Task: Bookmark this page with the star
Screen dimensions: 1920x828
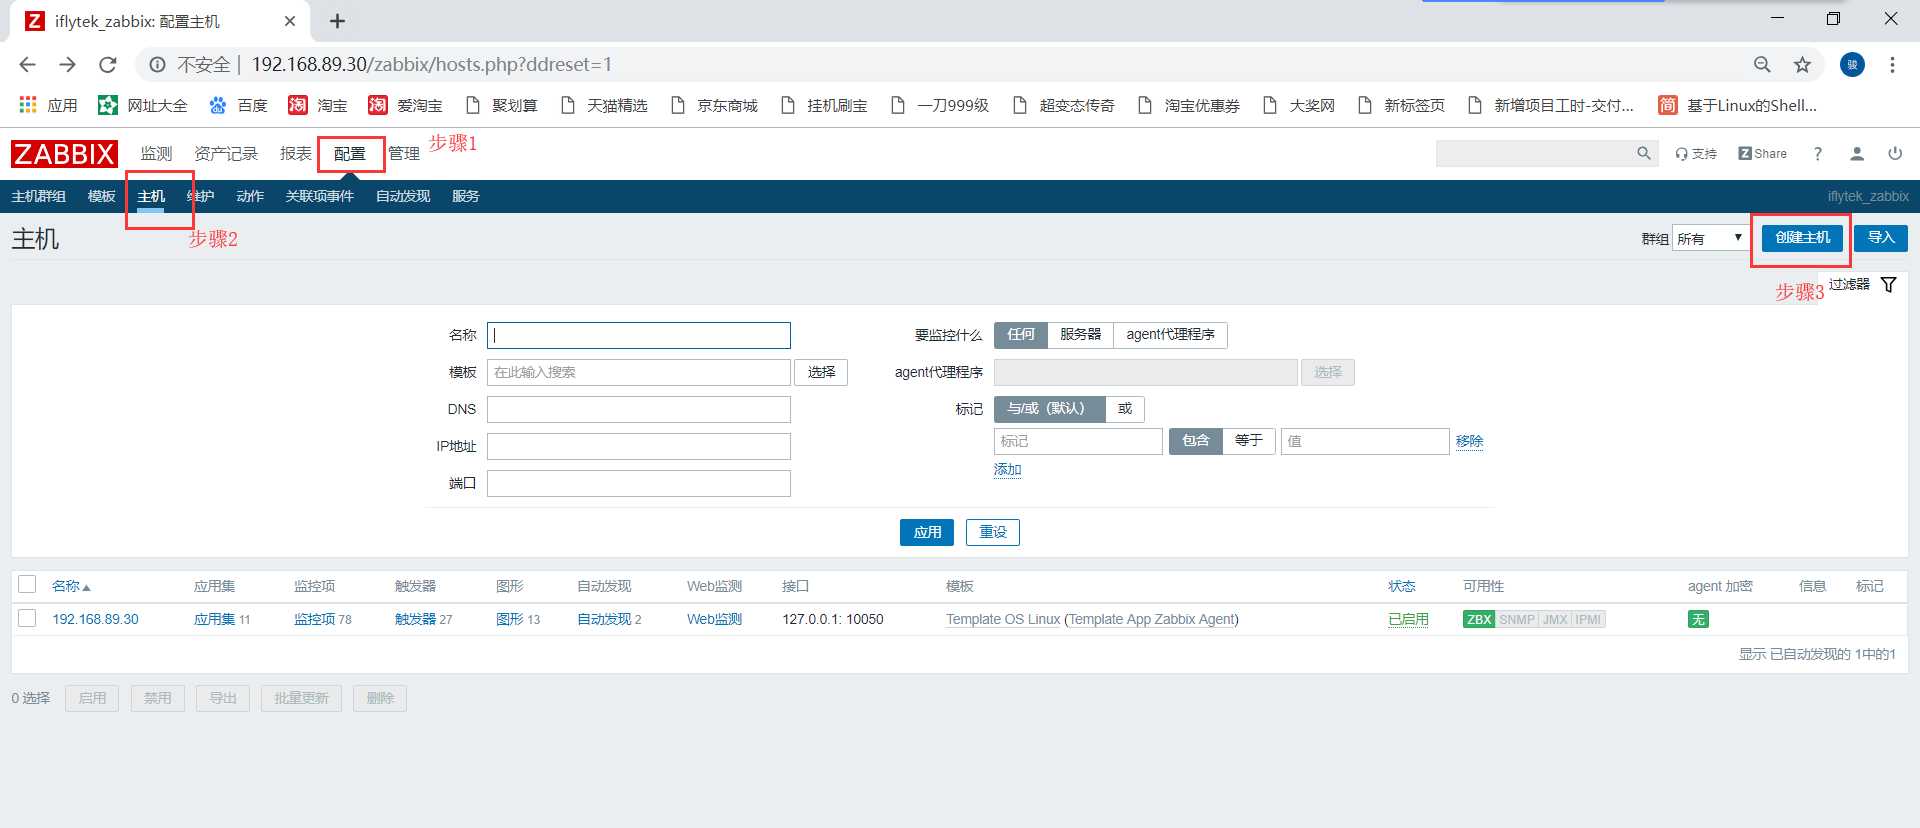Action: coord(1802,65)
